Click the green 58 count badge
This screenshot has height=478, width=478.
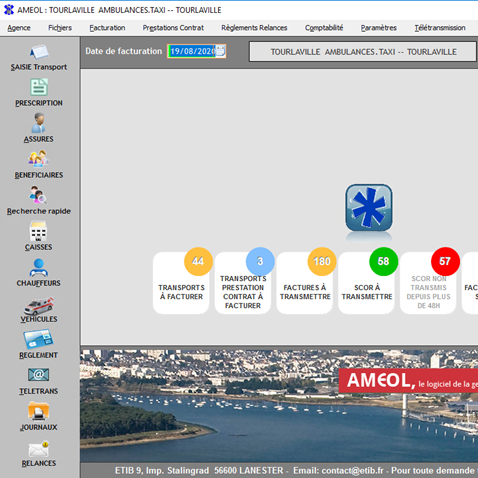click(384, 261)
